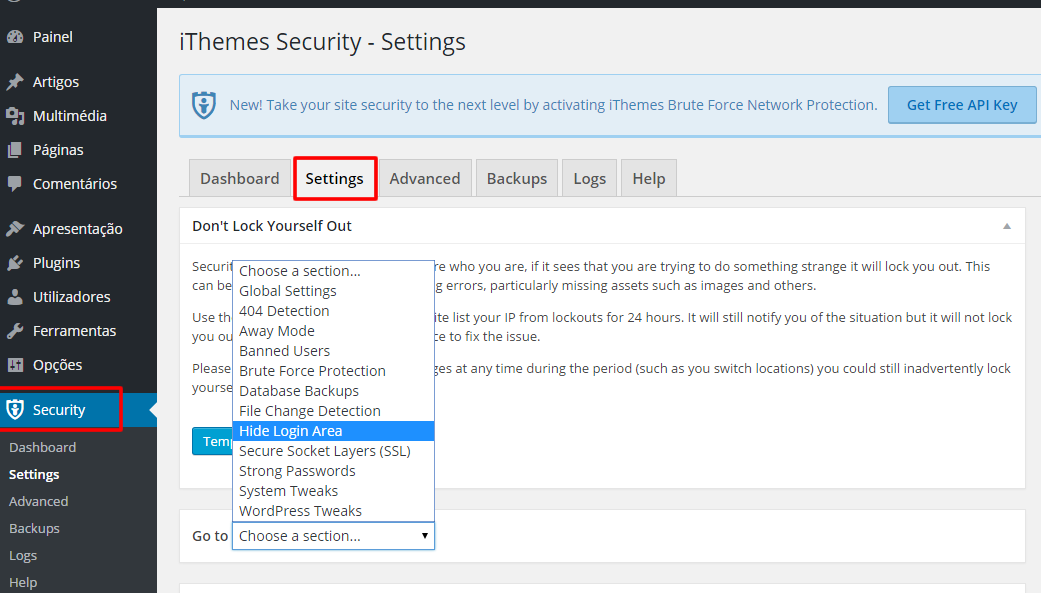
Task: Click the Get Free API Key button
Action: 962,105
